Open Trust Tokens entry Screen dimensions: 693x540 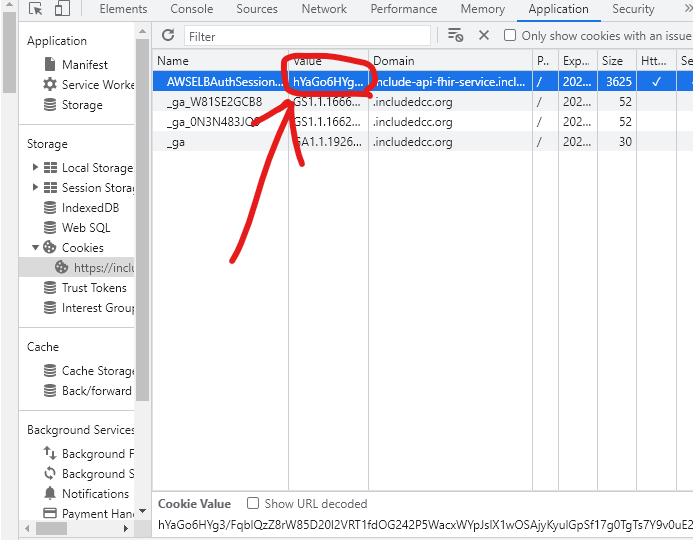pyautogui.click(x=85, y=288)
